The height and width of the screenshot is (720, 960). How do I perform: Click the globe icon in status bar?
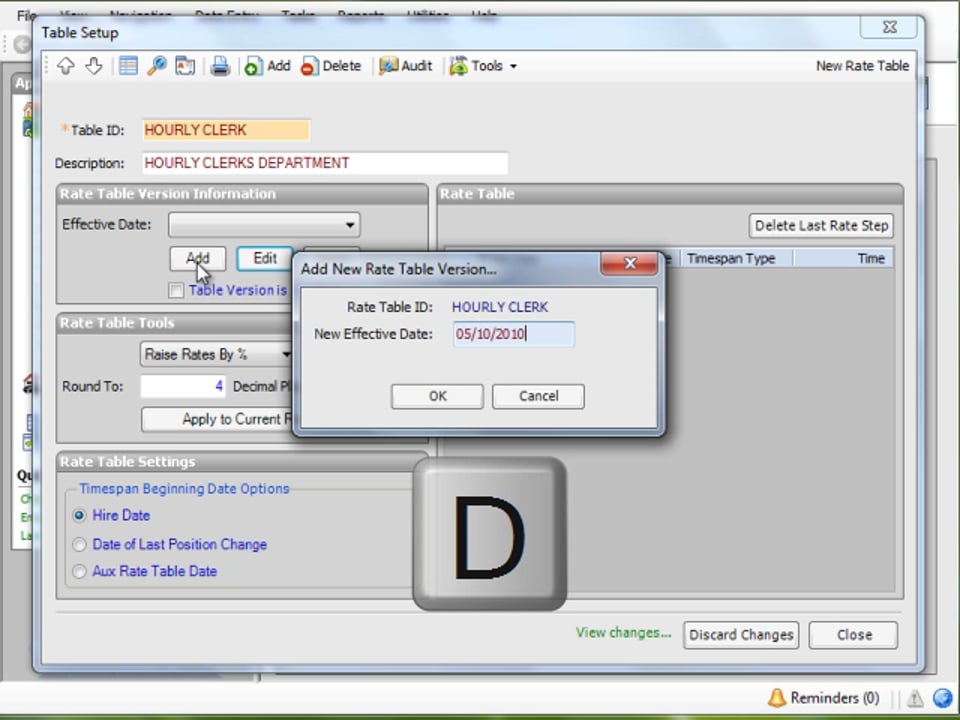[943, 697]
